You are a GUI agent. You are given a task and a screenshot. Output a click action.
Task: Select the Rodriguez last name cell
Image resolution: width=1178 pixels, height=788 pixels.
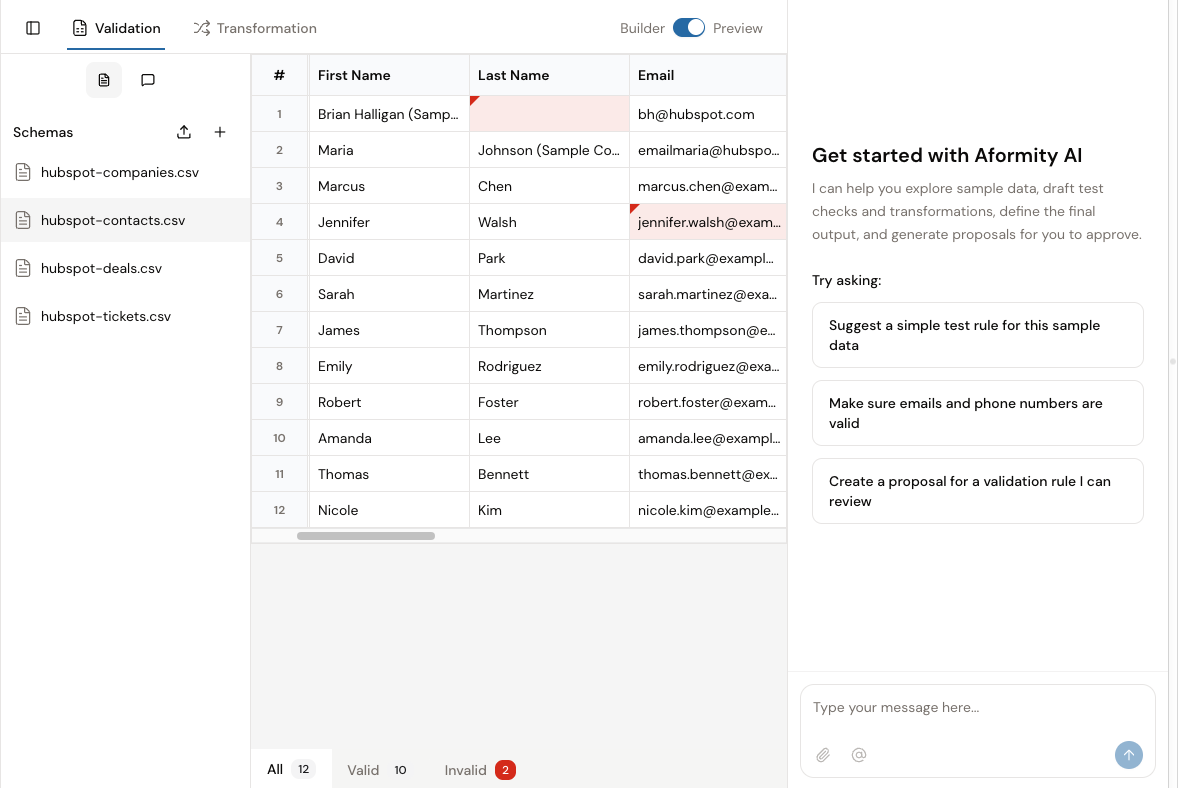point(548,367)
